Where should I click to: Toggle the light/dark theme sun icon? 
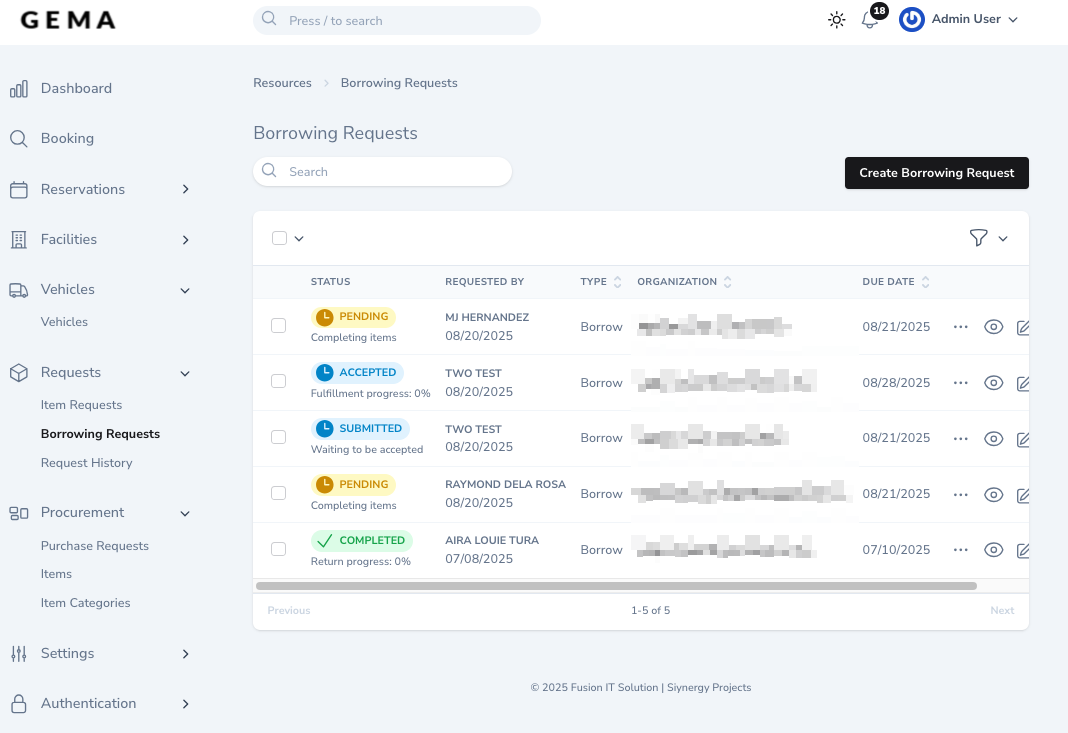tap(837, 20)
